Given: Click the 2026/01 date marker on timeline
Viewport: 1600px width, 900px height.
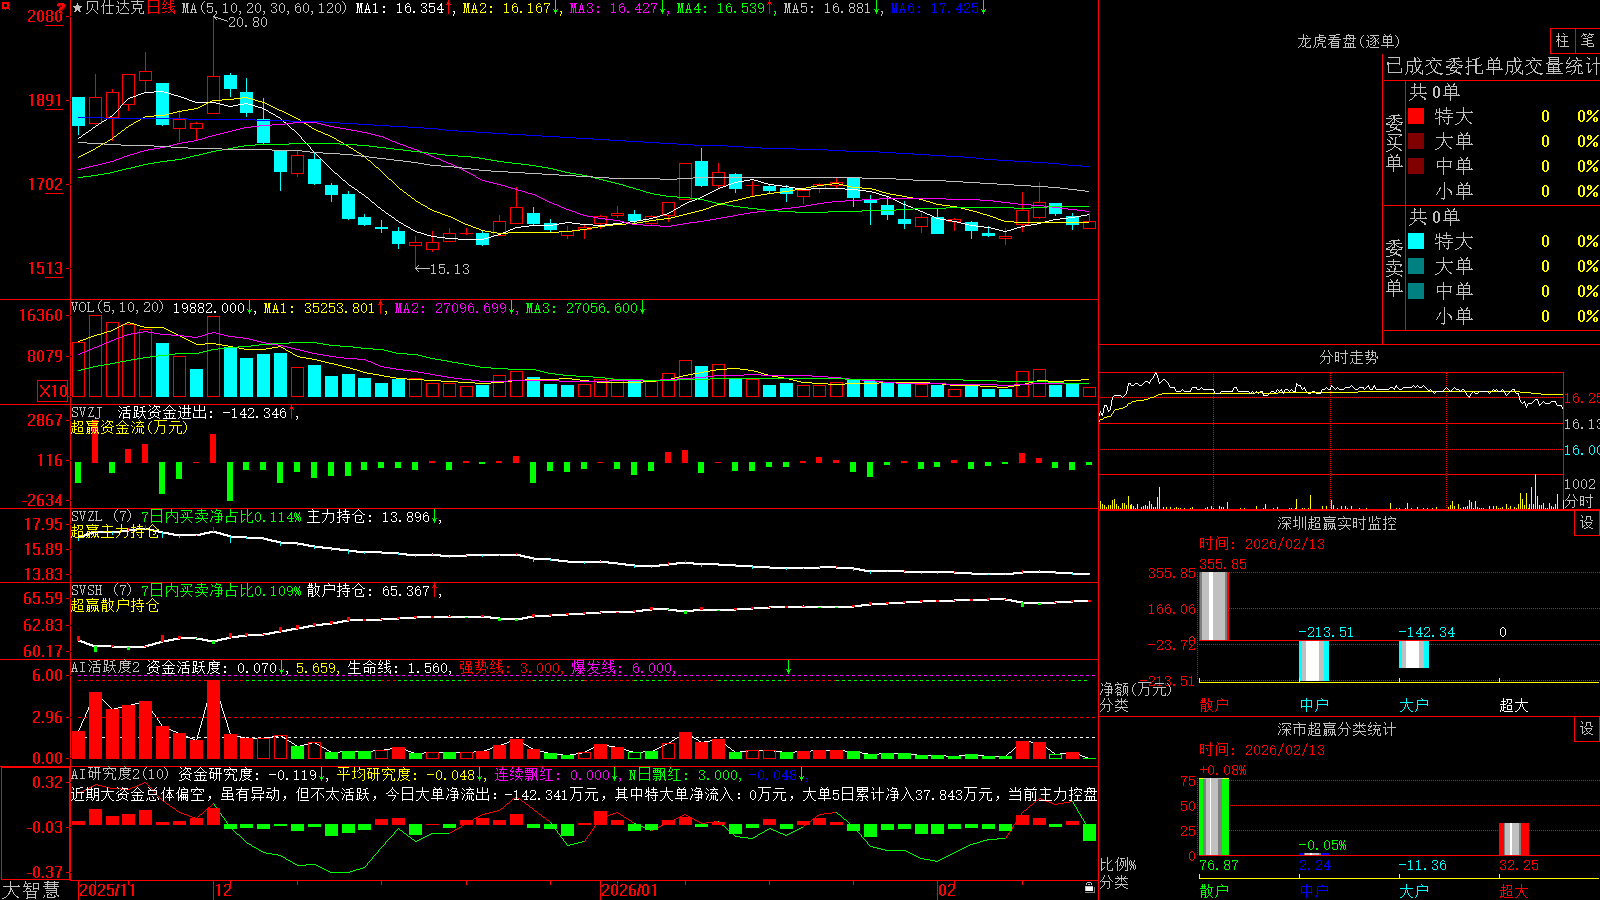Looking at the screenshot, I should tap(629, 890).
